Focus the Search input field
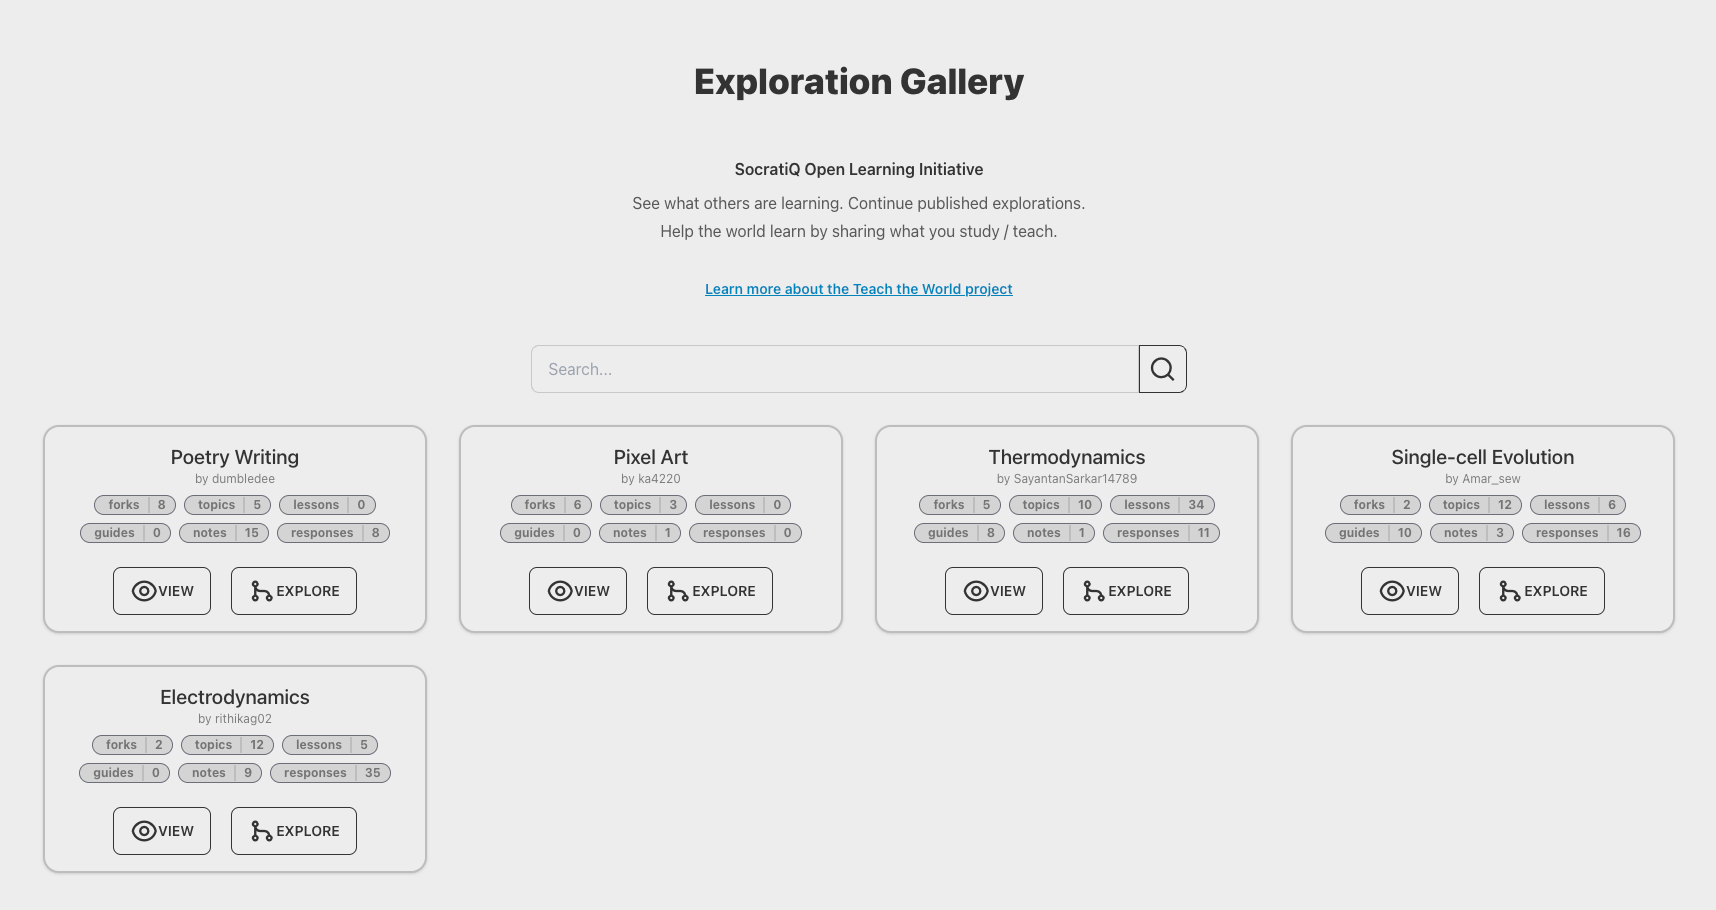 coord(834,369)
